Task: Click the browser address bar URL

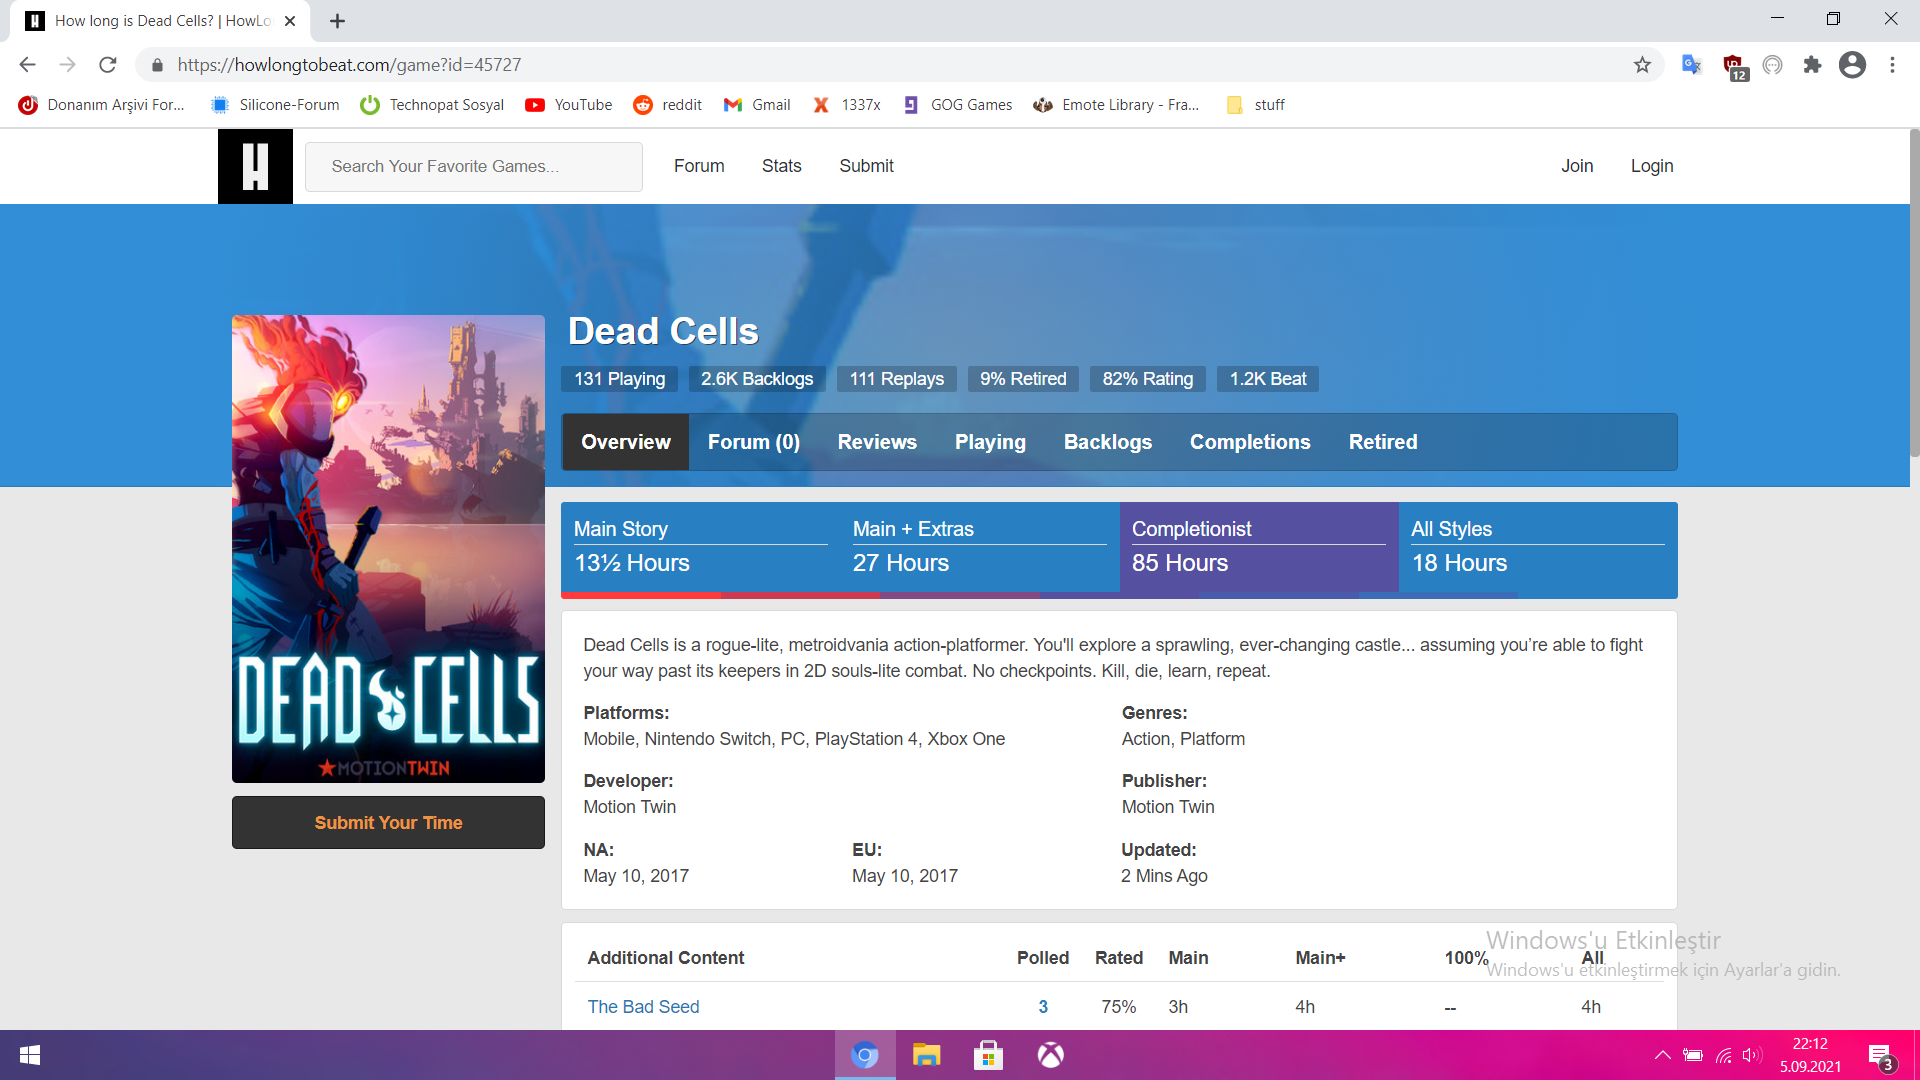Action: point(350,65)
